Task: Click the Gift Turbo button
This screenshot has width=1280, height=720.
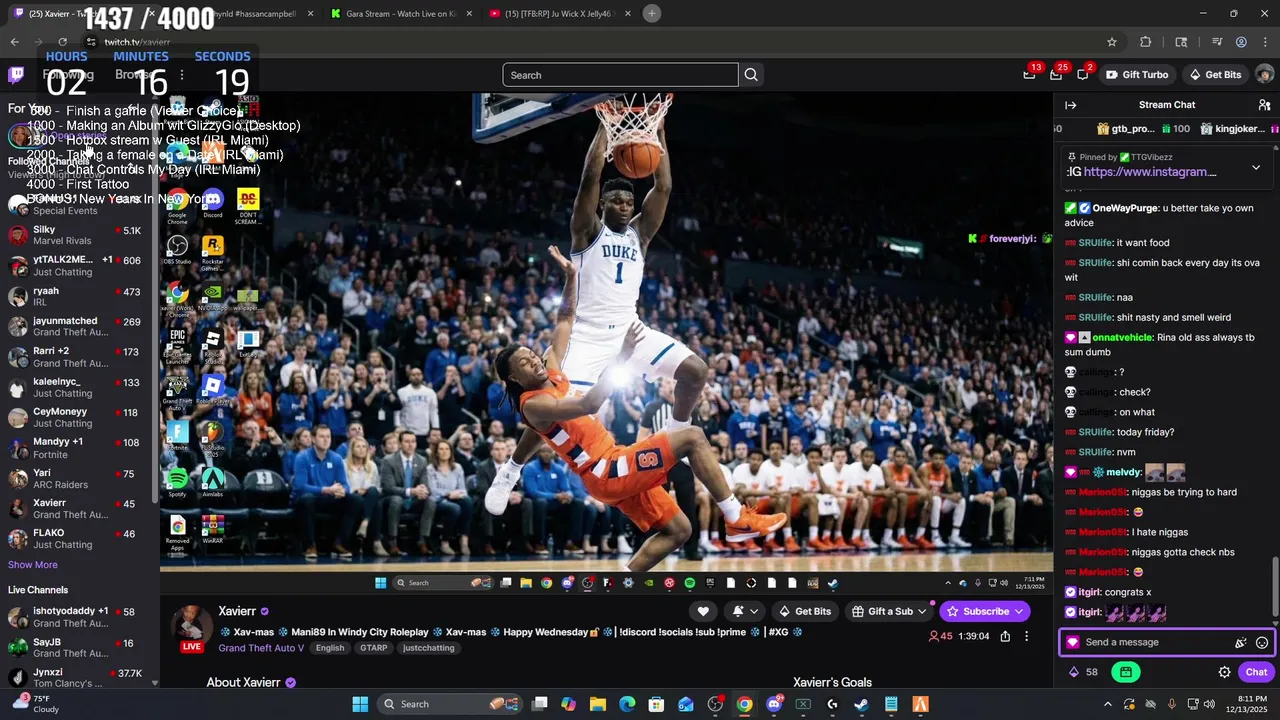Action: (1137, 75)
